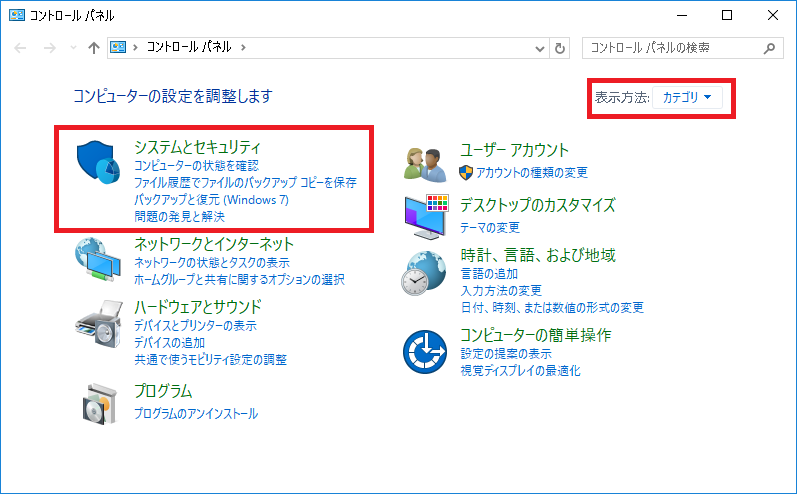Open アカウントの種類の変更 link
Screen dimensions: 797x494
pos(532,173)
